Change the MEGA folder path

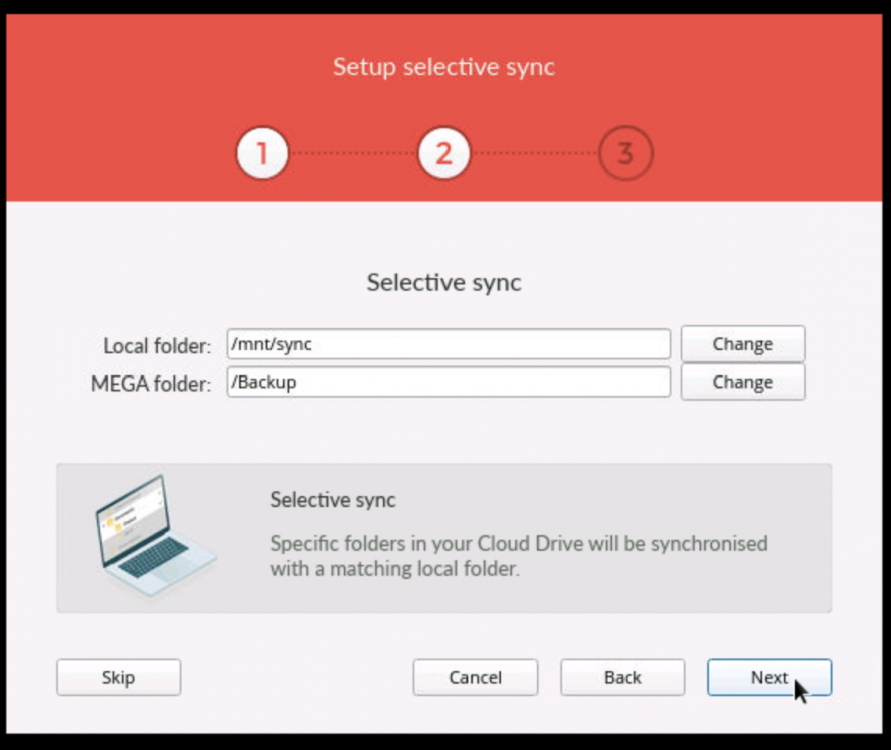pos(743,382)
